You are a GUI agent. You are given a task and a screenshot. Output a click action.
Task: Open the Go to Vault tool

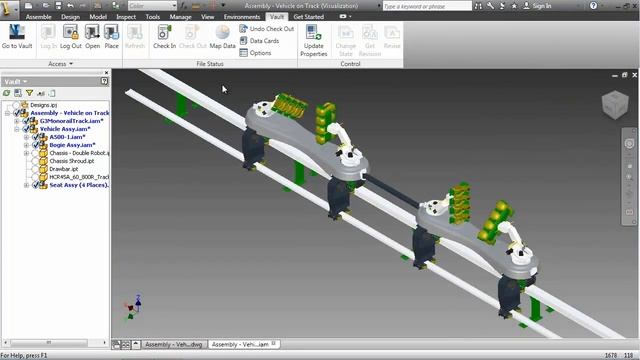[x=17, y=37]
